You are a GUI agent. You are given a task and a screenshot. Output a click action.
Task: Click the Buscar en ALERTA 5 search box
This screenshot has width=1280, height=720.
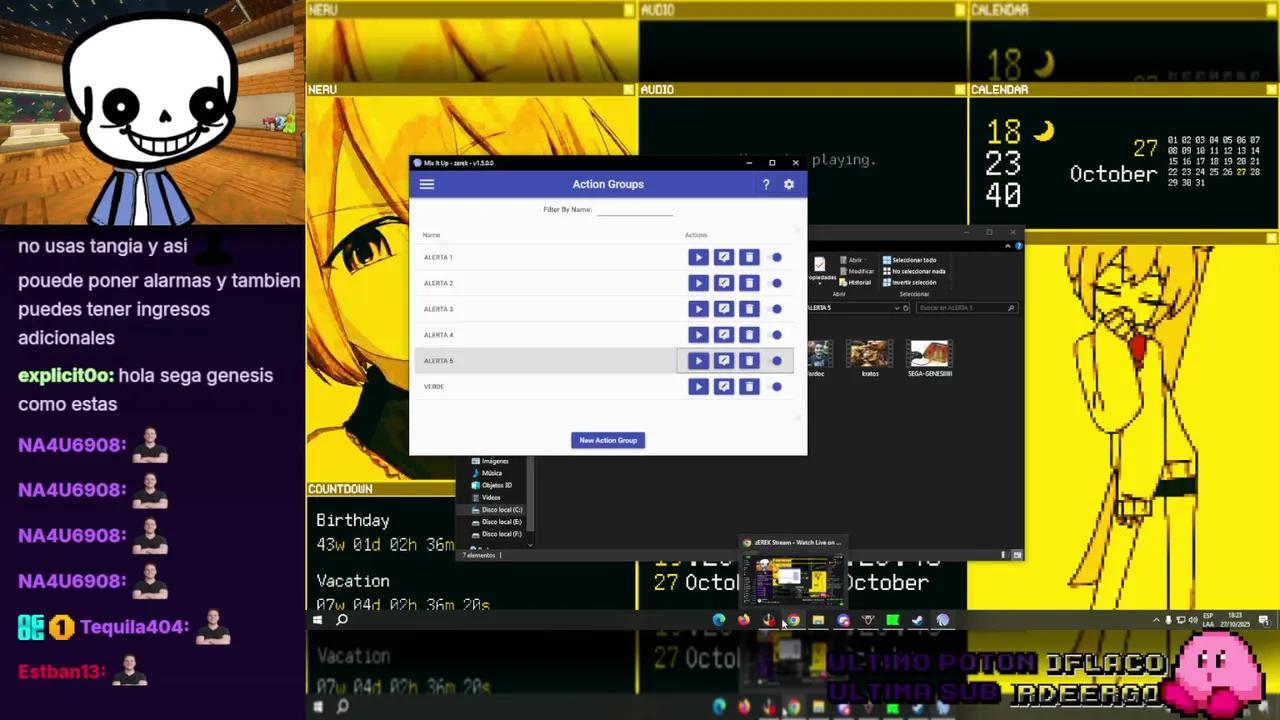click(966, 308)
